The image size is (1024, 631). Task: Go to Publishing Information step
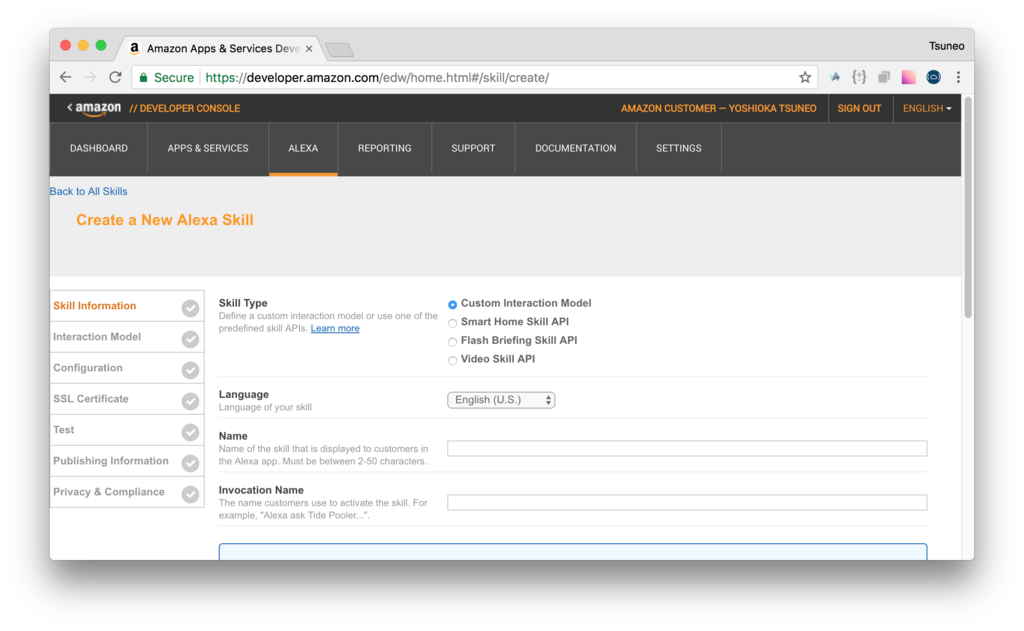point(127,461)
